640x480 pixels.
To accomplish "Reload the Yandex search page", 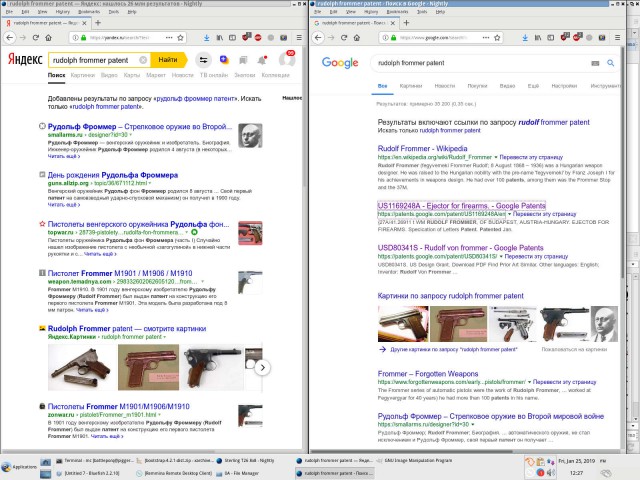I will [36, 38].
